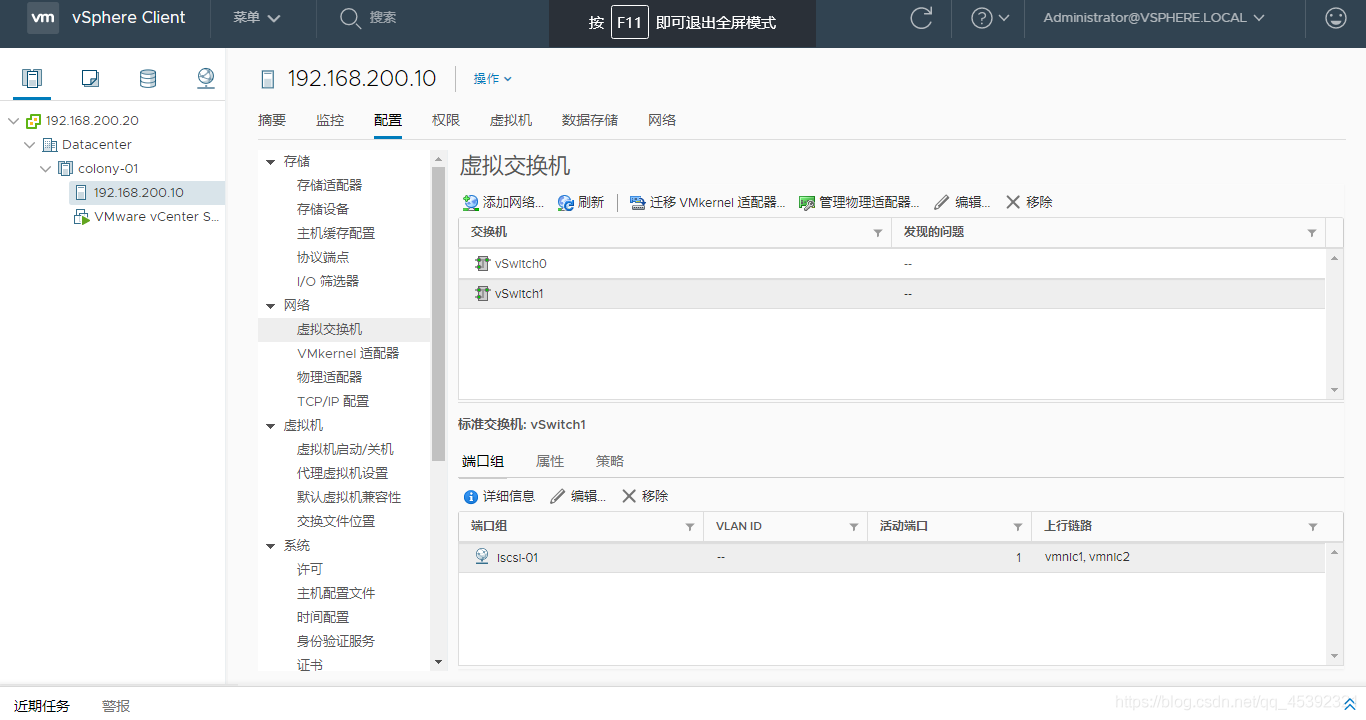Collapse the 存储 section in the config menu
This screenshot has height=720, width=1366.
[270, 162]
